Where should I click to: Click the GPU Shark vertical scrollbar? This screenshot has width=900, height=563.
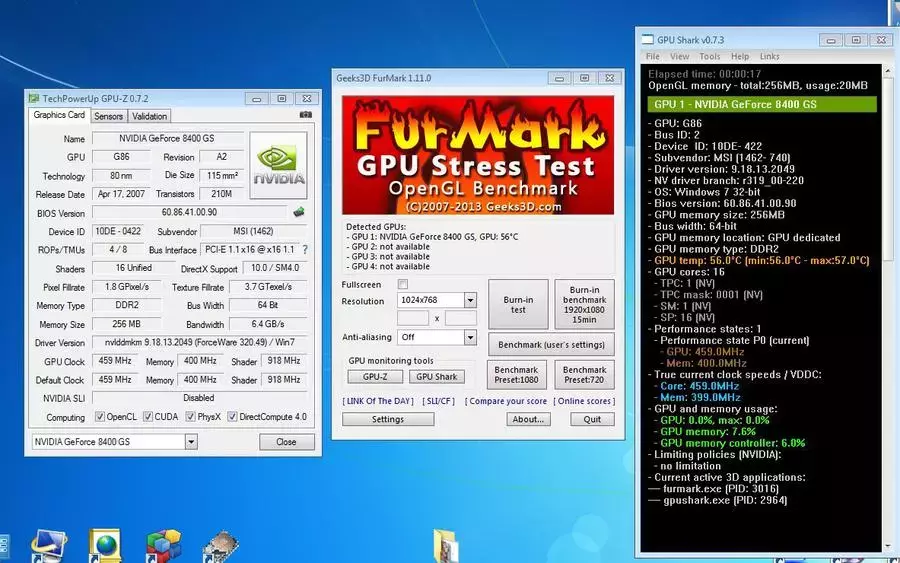point(887,307)
